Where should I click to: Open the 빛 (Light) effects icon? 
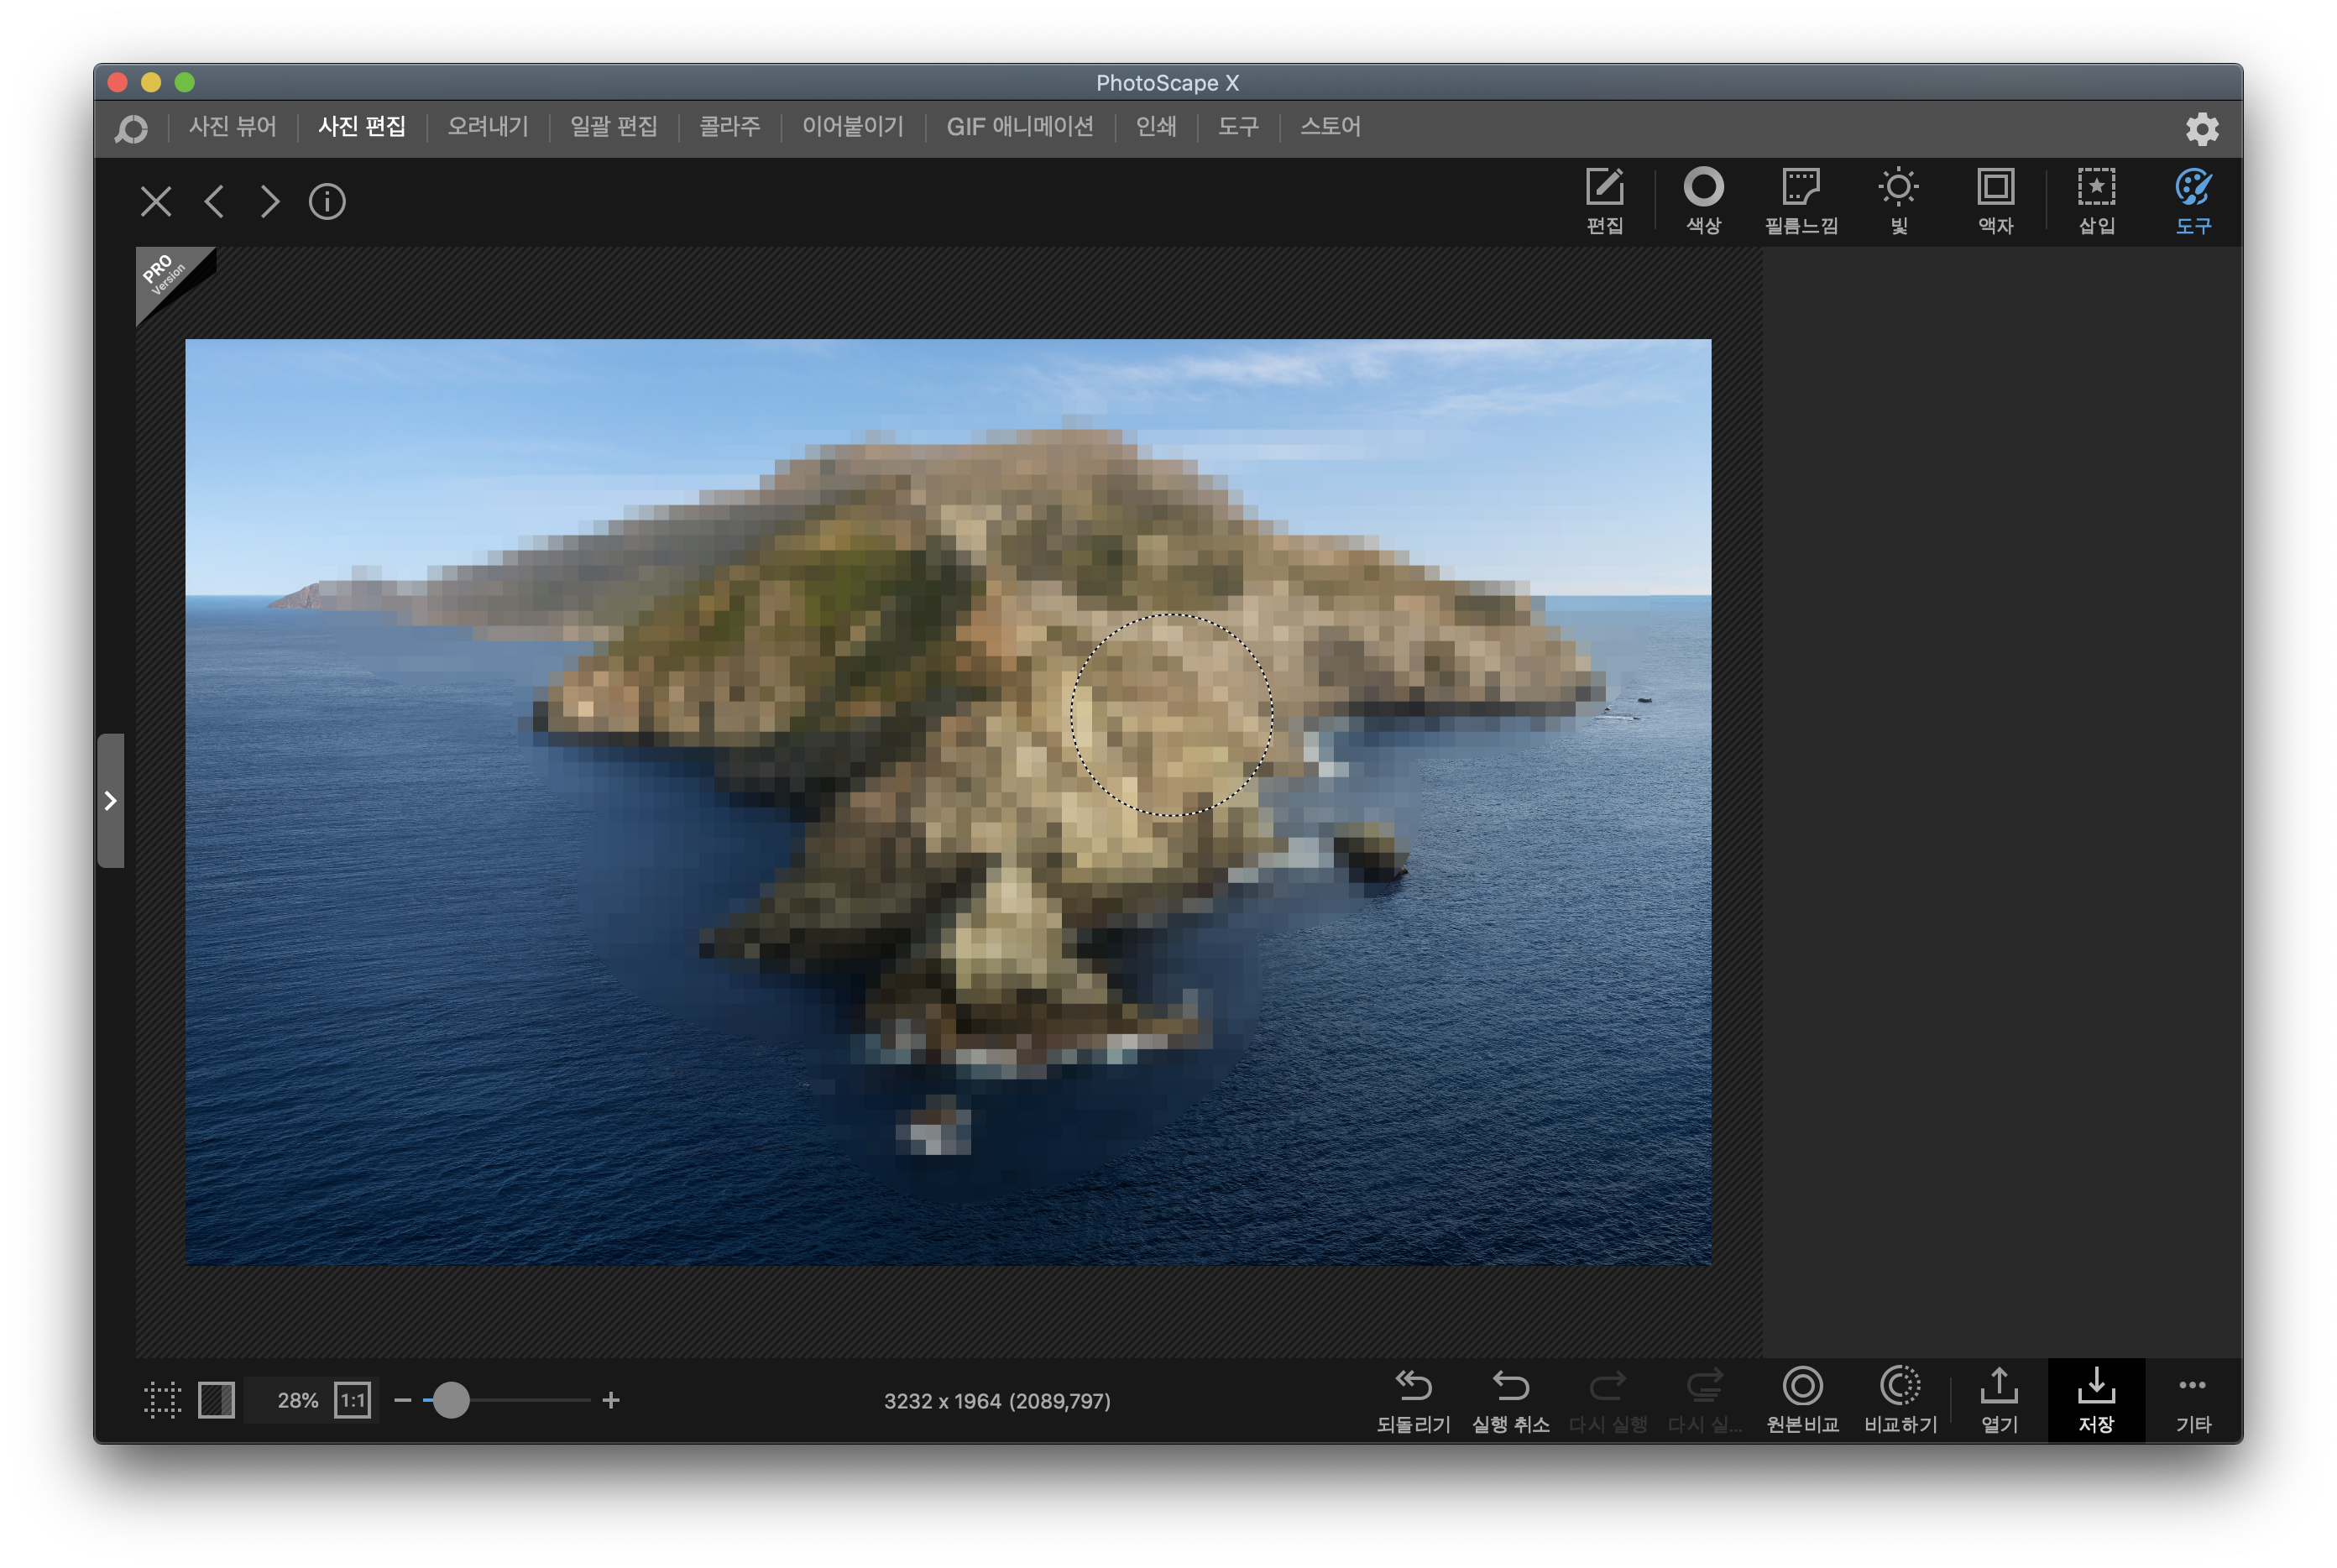(x=1898, y=188)
